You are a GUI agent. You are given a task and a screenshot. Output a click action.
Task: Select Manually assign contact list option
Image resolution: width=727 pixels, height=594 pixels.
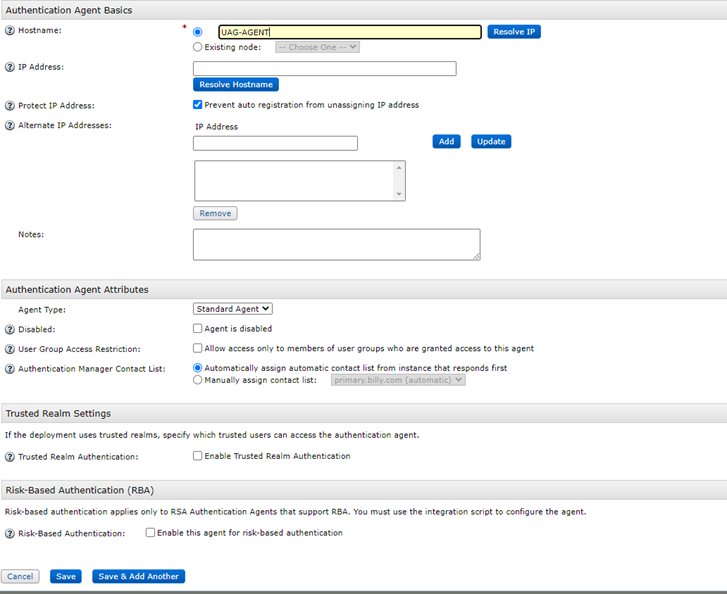[x=197, y=380]
